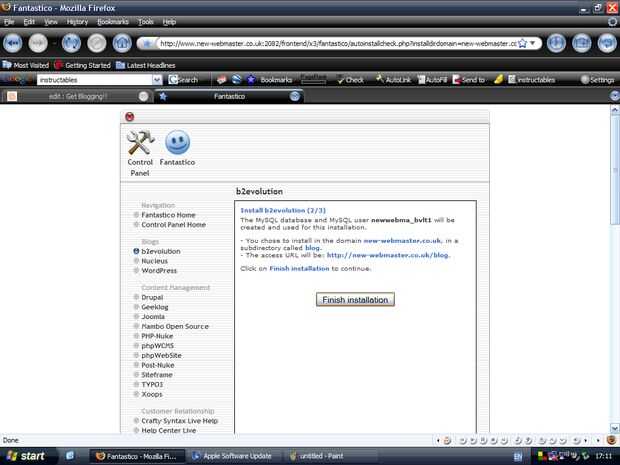Open the Bookmarks menu
This screenshot has height=465, width=620.
point(113,22)
